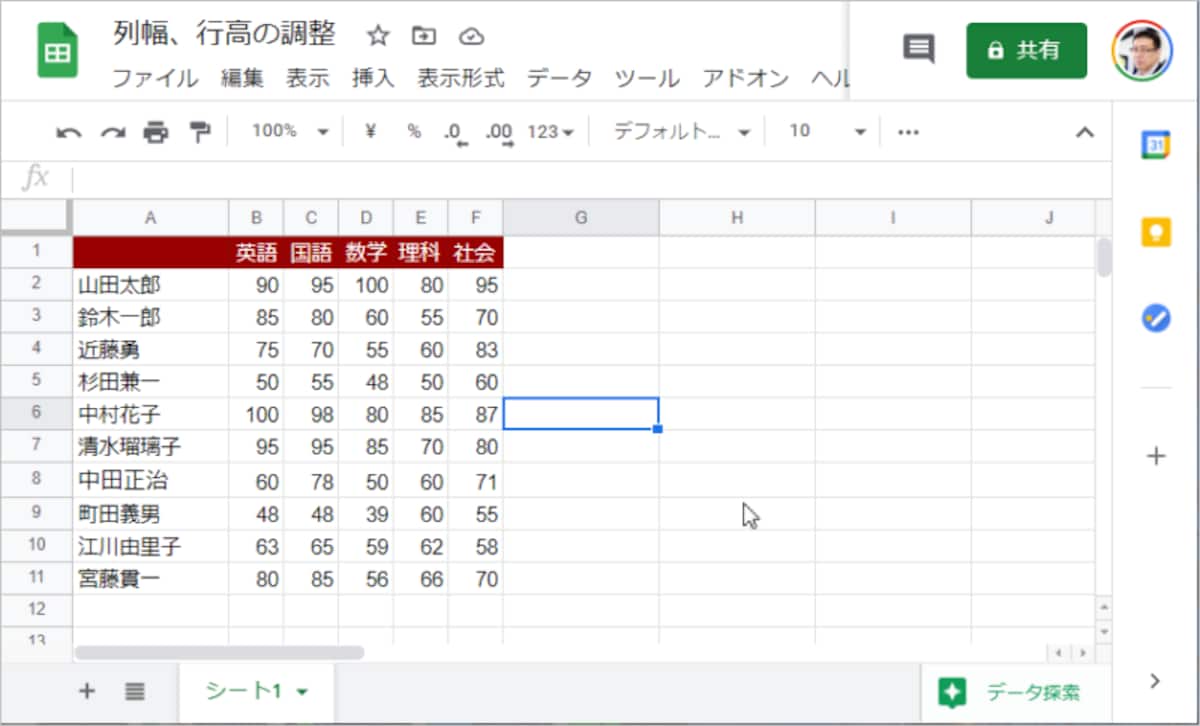The height and width of the screenshot is (726, 1200).
Task: Open the 表示形式 menu
Action: click(461, 78)
